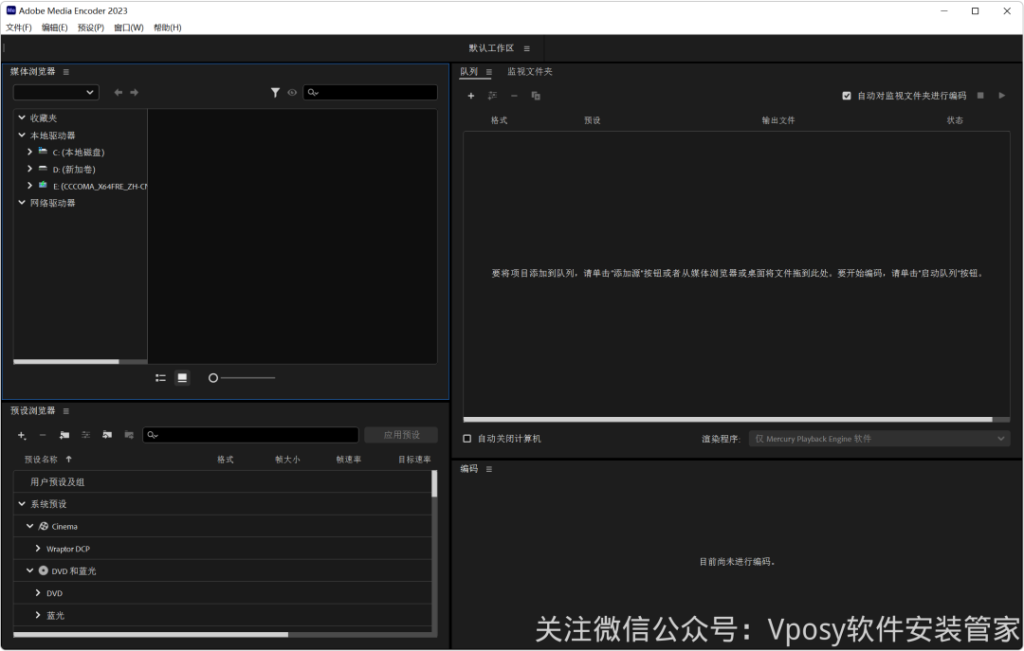Viewport: 1024px width, 651px height.
Task: Open add output settings icon in queue
Action: (x=492, y=96)
